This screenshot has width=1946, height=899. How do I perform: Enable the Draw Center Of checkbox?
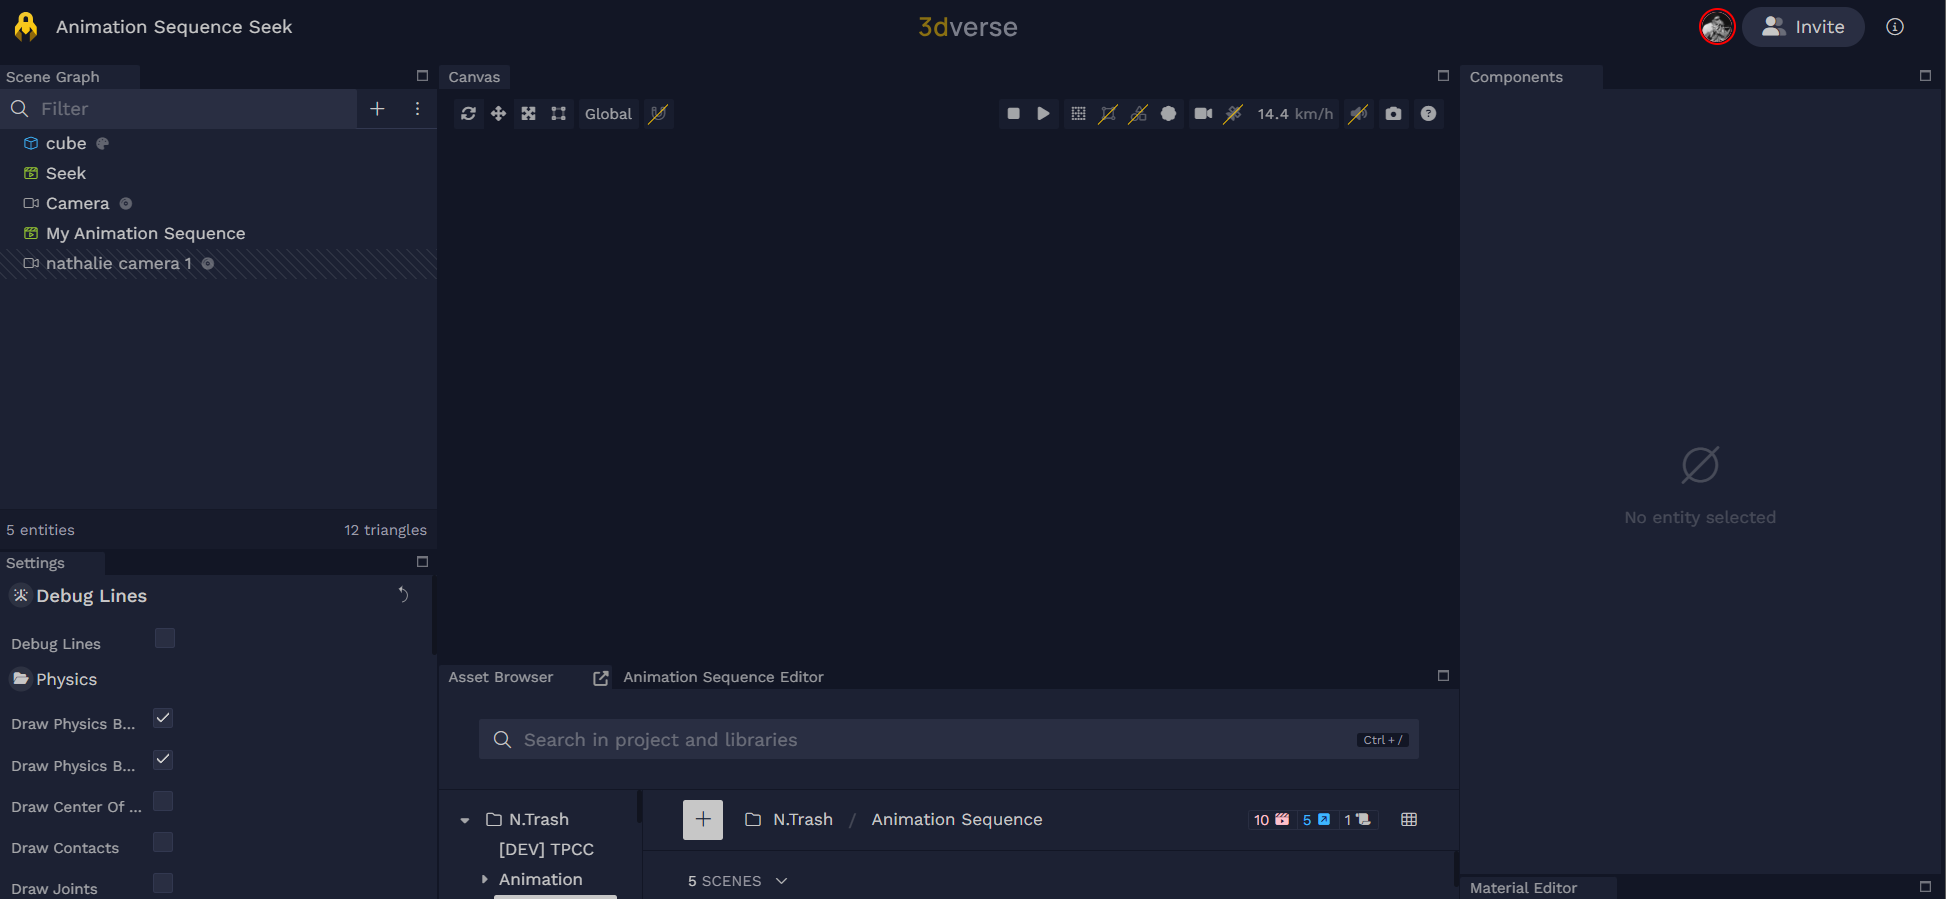pyautogui.click(x=163, y=801)
